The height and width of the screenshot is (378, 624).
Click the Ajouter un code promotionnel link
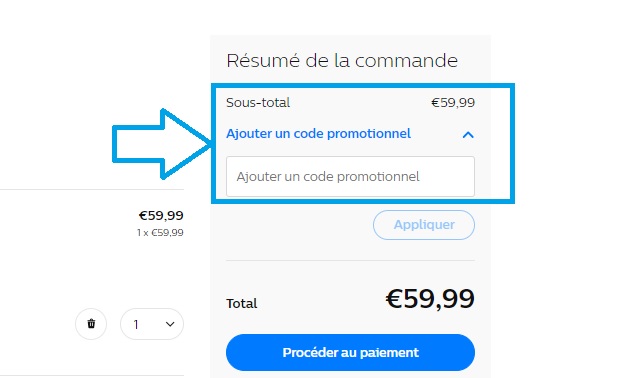point(318,134)
